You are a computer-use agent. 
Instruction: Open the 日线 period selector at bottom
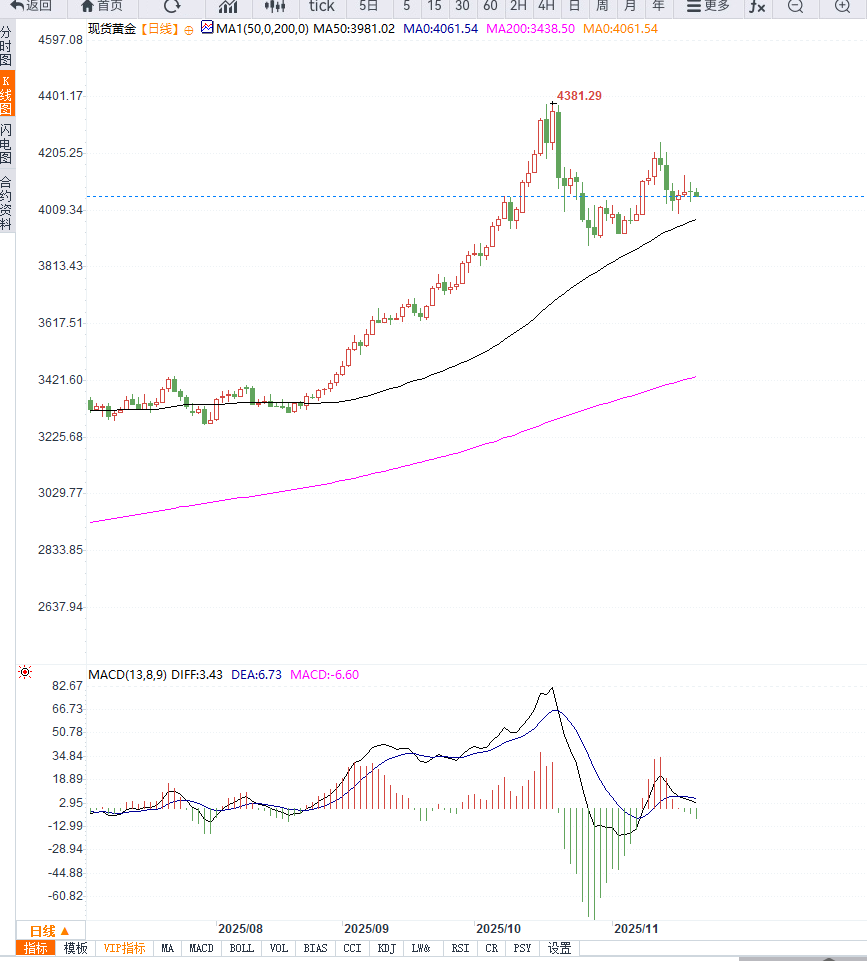[50, 930]
